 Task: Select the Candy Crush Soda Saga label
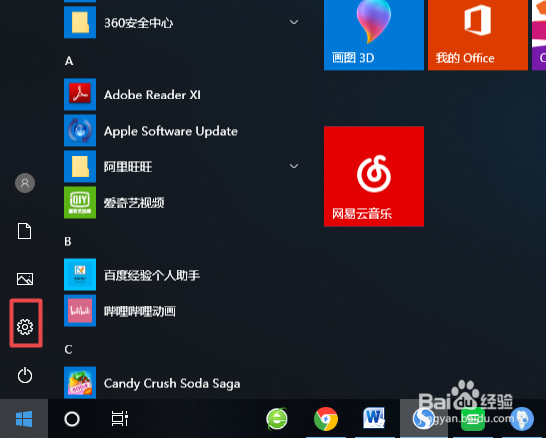pos(172,384)
